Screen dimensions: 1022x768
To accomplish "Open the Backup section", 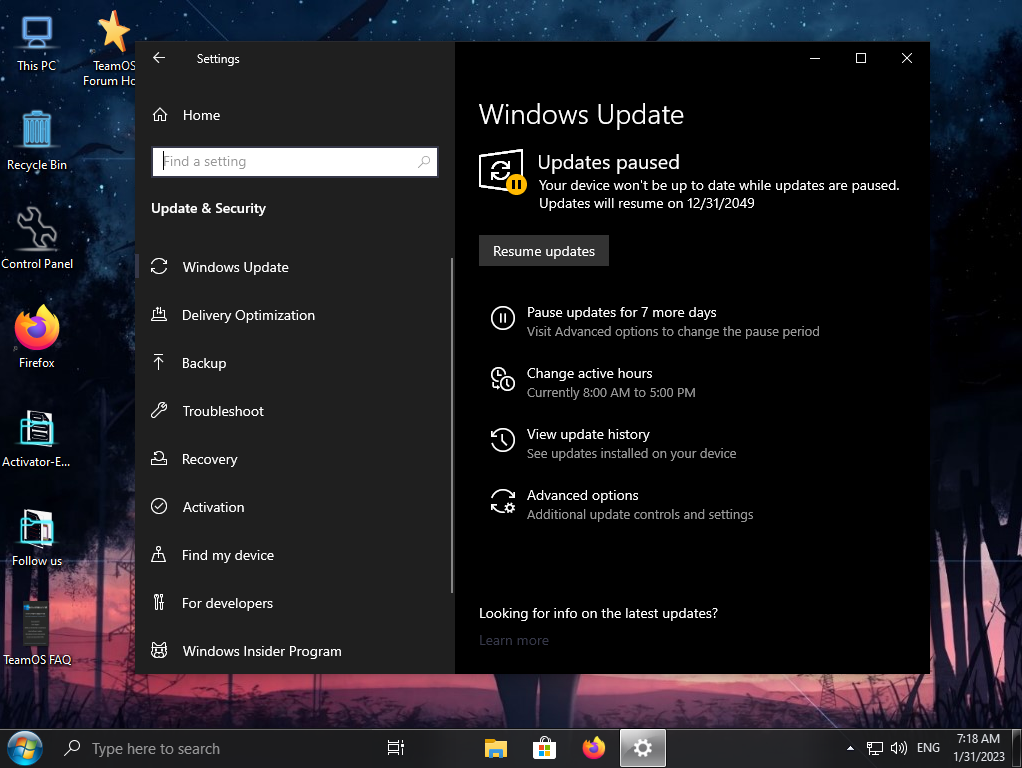I will (x=293, y=363).
